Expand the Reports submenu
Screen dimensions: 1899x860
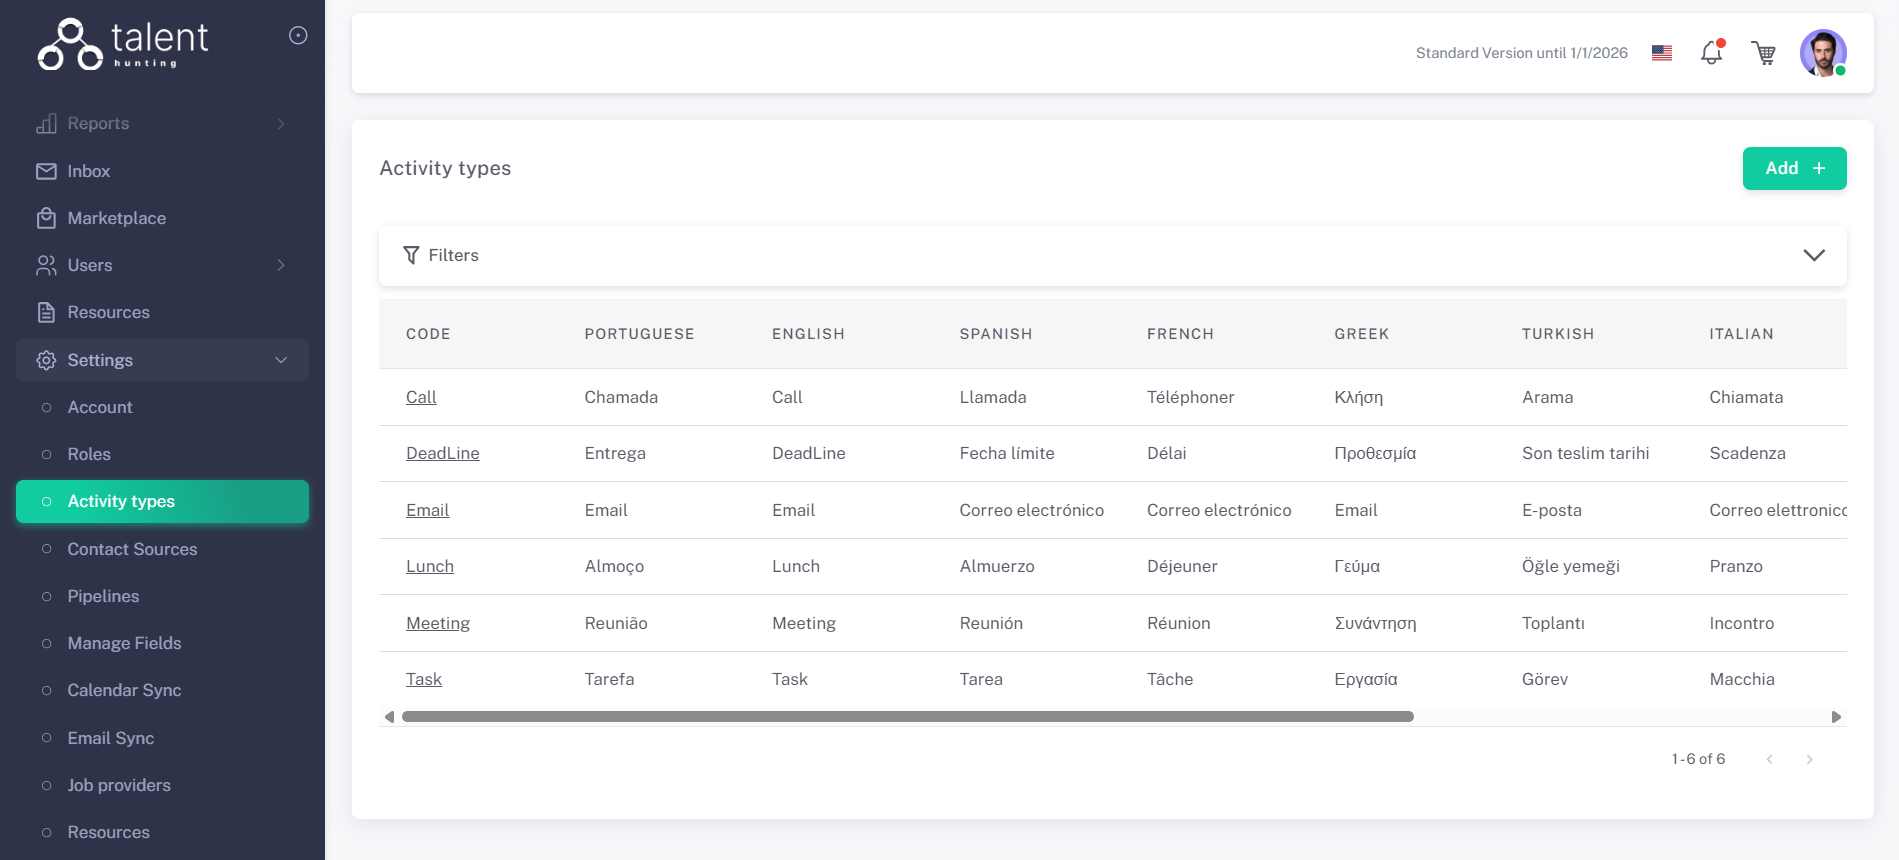[x=281, y=124]
